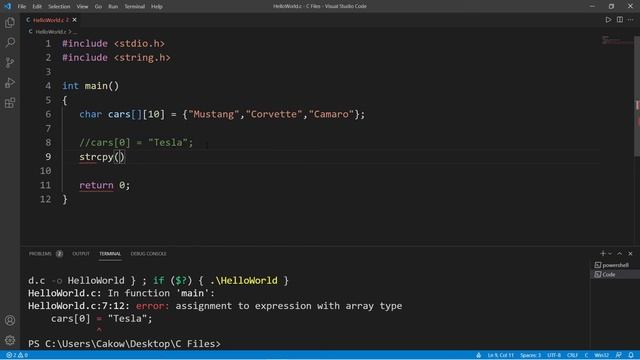Viewport: 640px width, 360px height.
Task: Open the terminal launch profile dropdown arrow
Action: (x=610, y=253)
